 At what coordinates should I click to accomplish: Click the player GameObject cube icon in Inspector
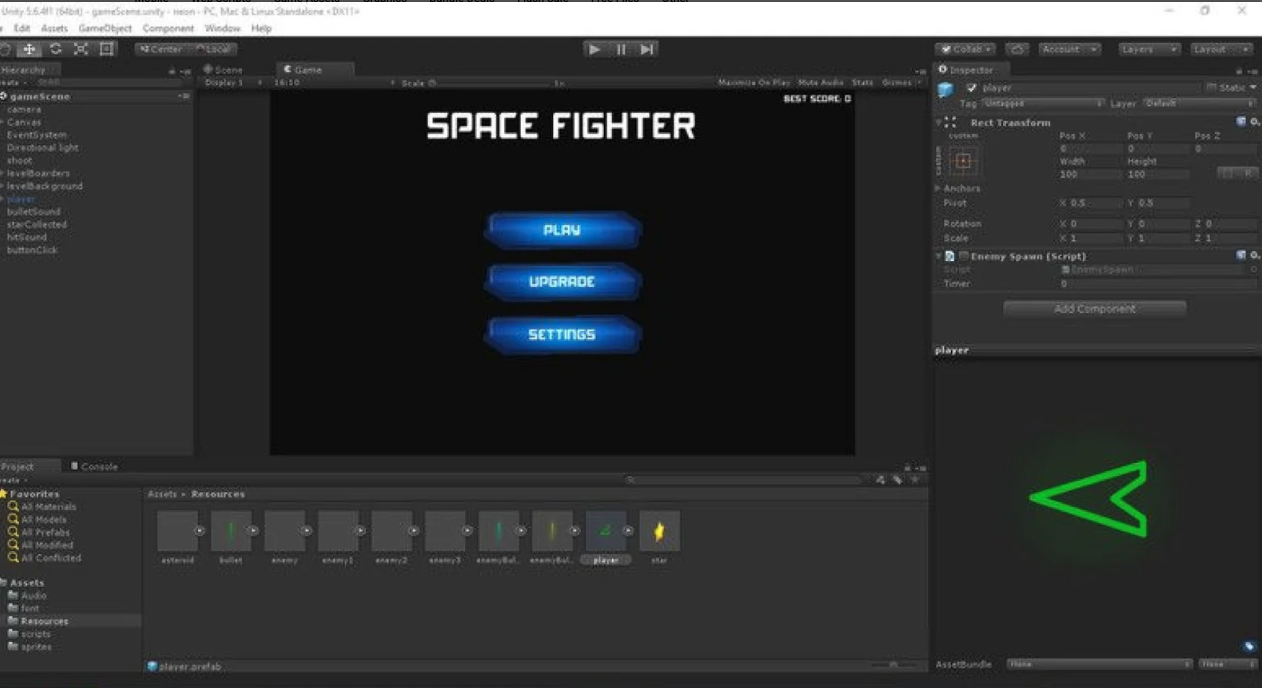pyautogui.click(x=945, y=90)
